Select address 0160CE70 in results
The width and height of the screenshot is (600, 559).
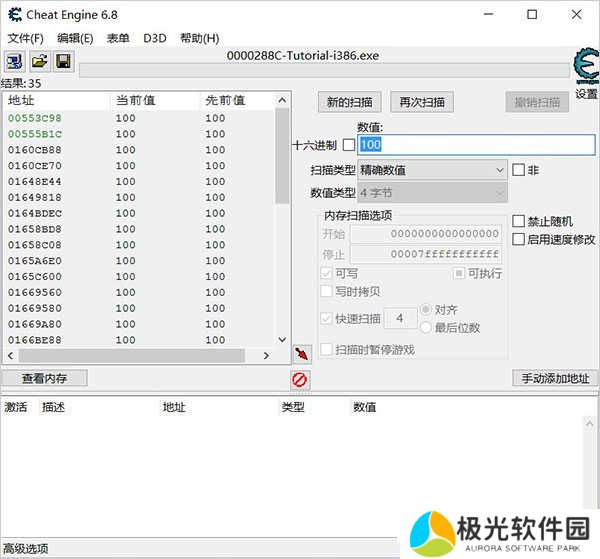[x=35, y=166]
